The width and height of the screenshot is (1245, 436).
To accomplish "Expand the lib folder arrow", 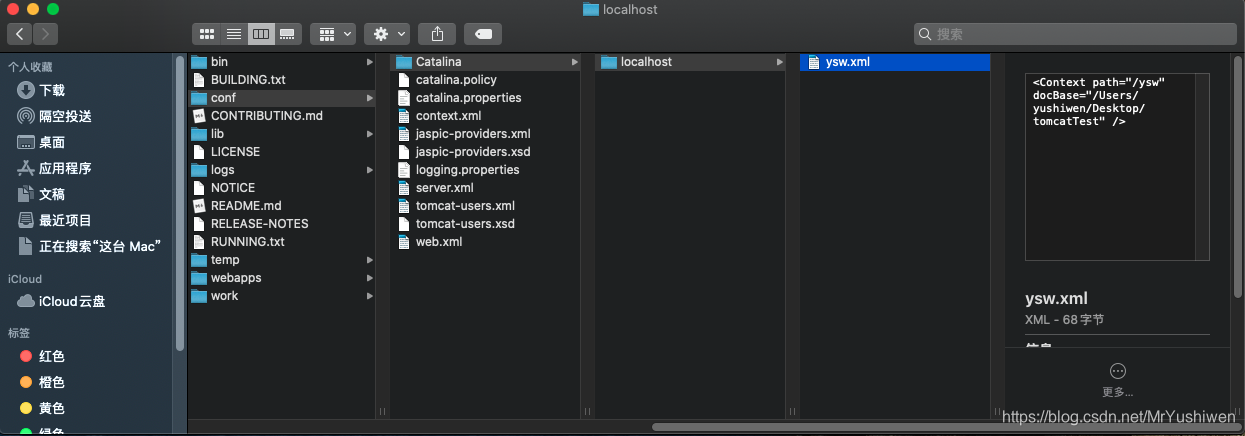I will (x=370, y=134).
